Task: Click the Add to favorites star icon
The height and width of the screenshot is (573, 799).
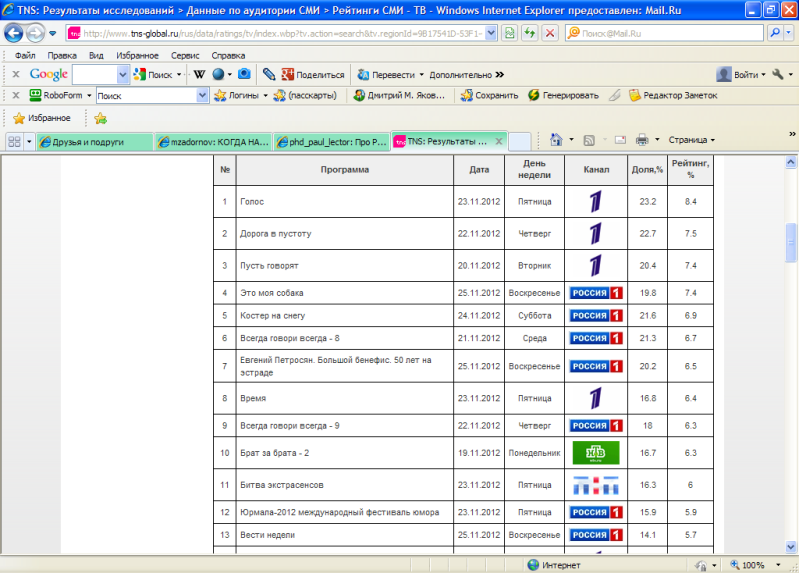Action: 100,118
